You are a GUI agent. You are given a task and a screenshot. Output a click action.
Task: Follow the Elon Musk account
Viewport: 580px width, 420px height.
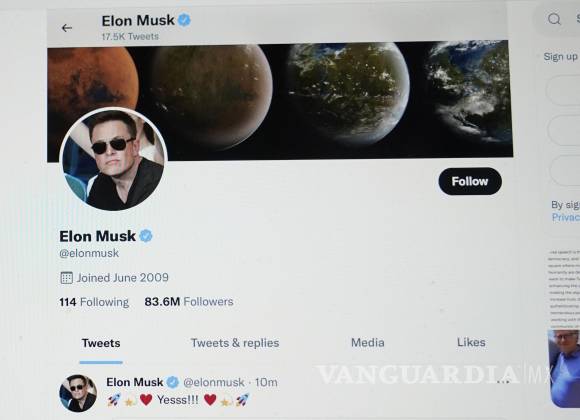tap(470, 181)
